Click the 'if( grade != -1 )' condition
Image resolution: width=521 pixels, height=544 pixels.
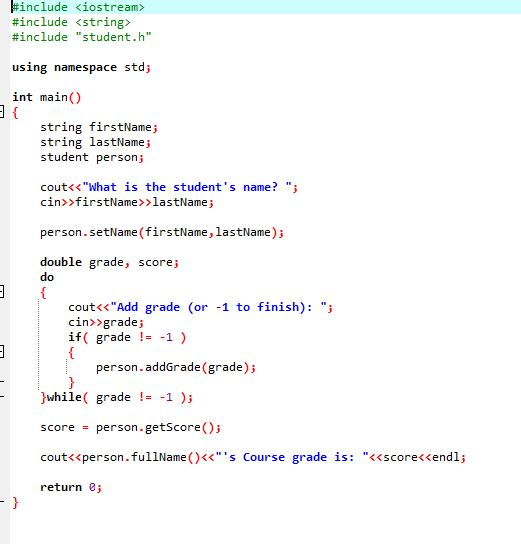coord(127,337)
